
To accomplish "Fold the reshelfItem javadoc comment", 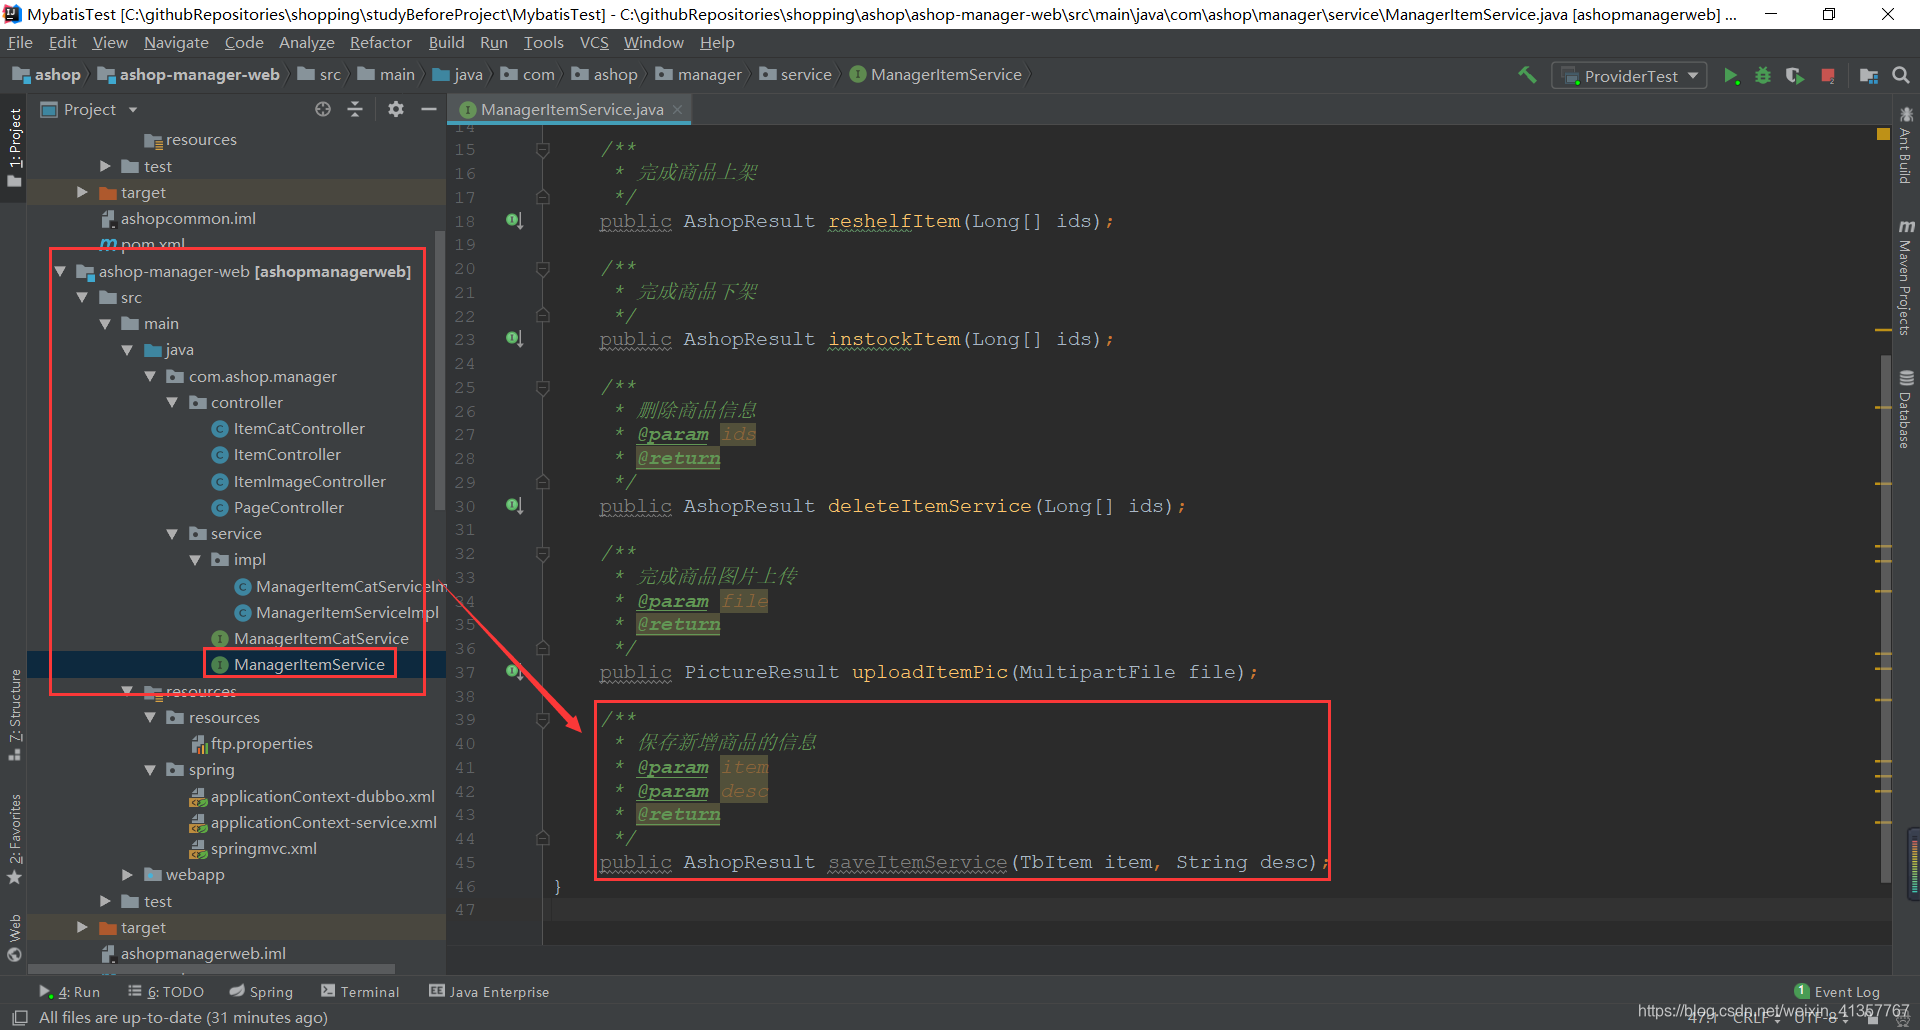I will tap(543, 150).
